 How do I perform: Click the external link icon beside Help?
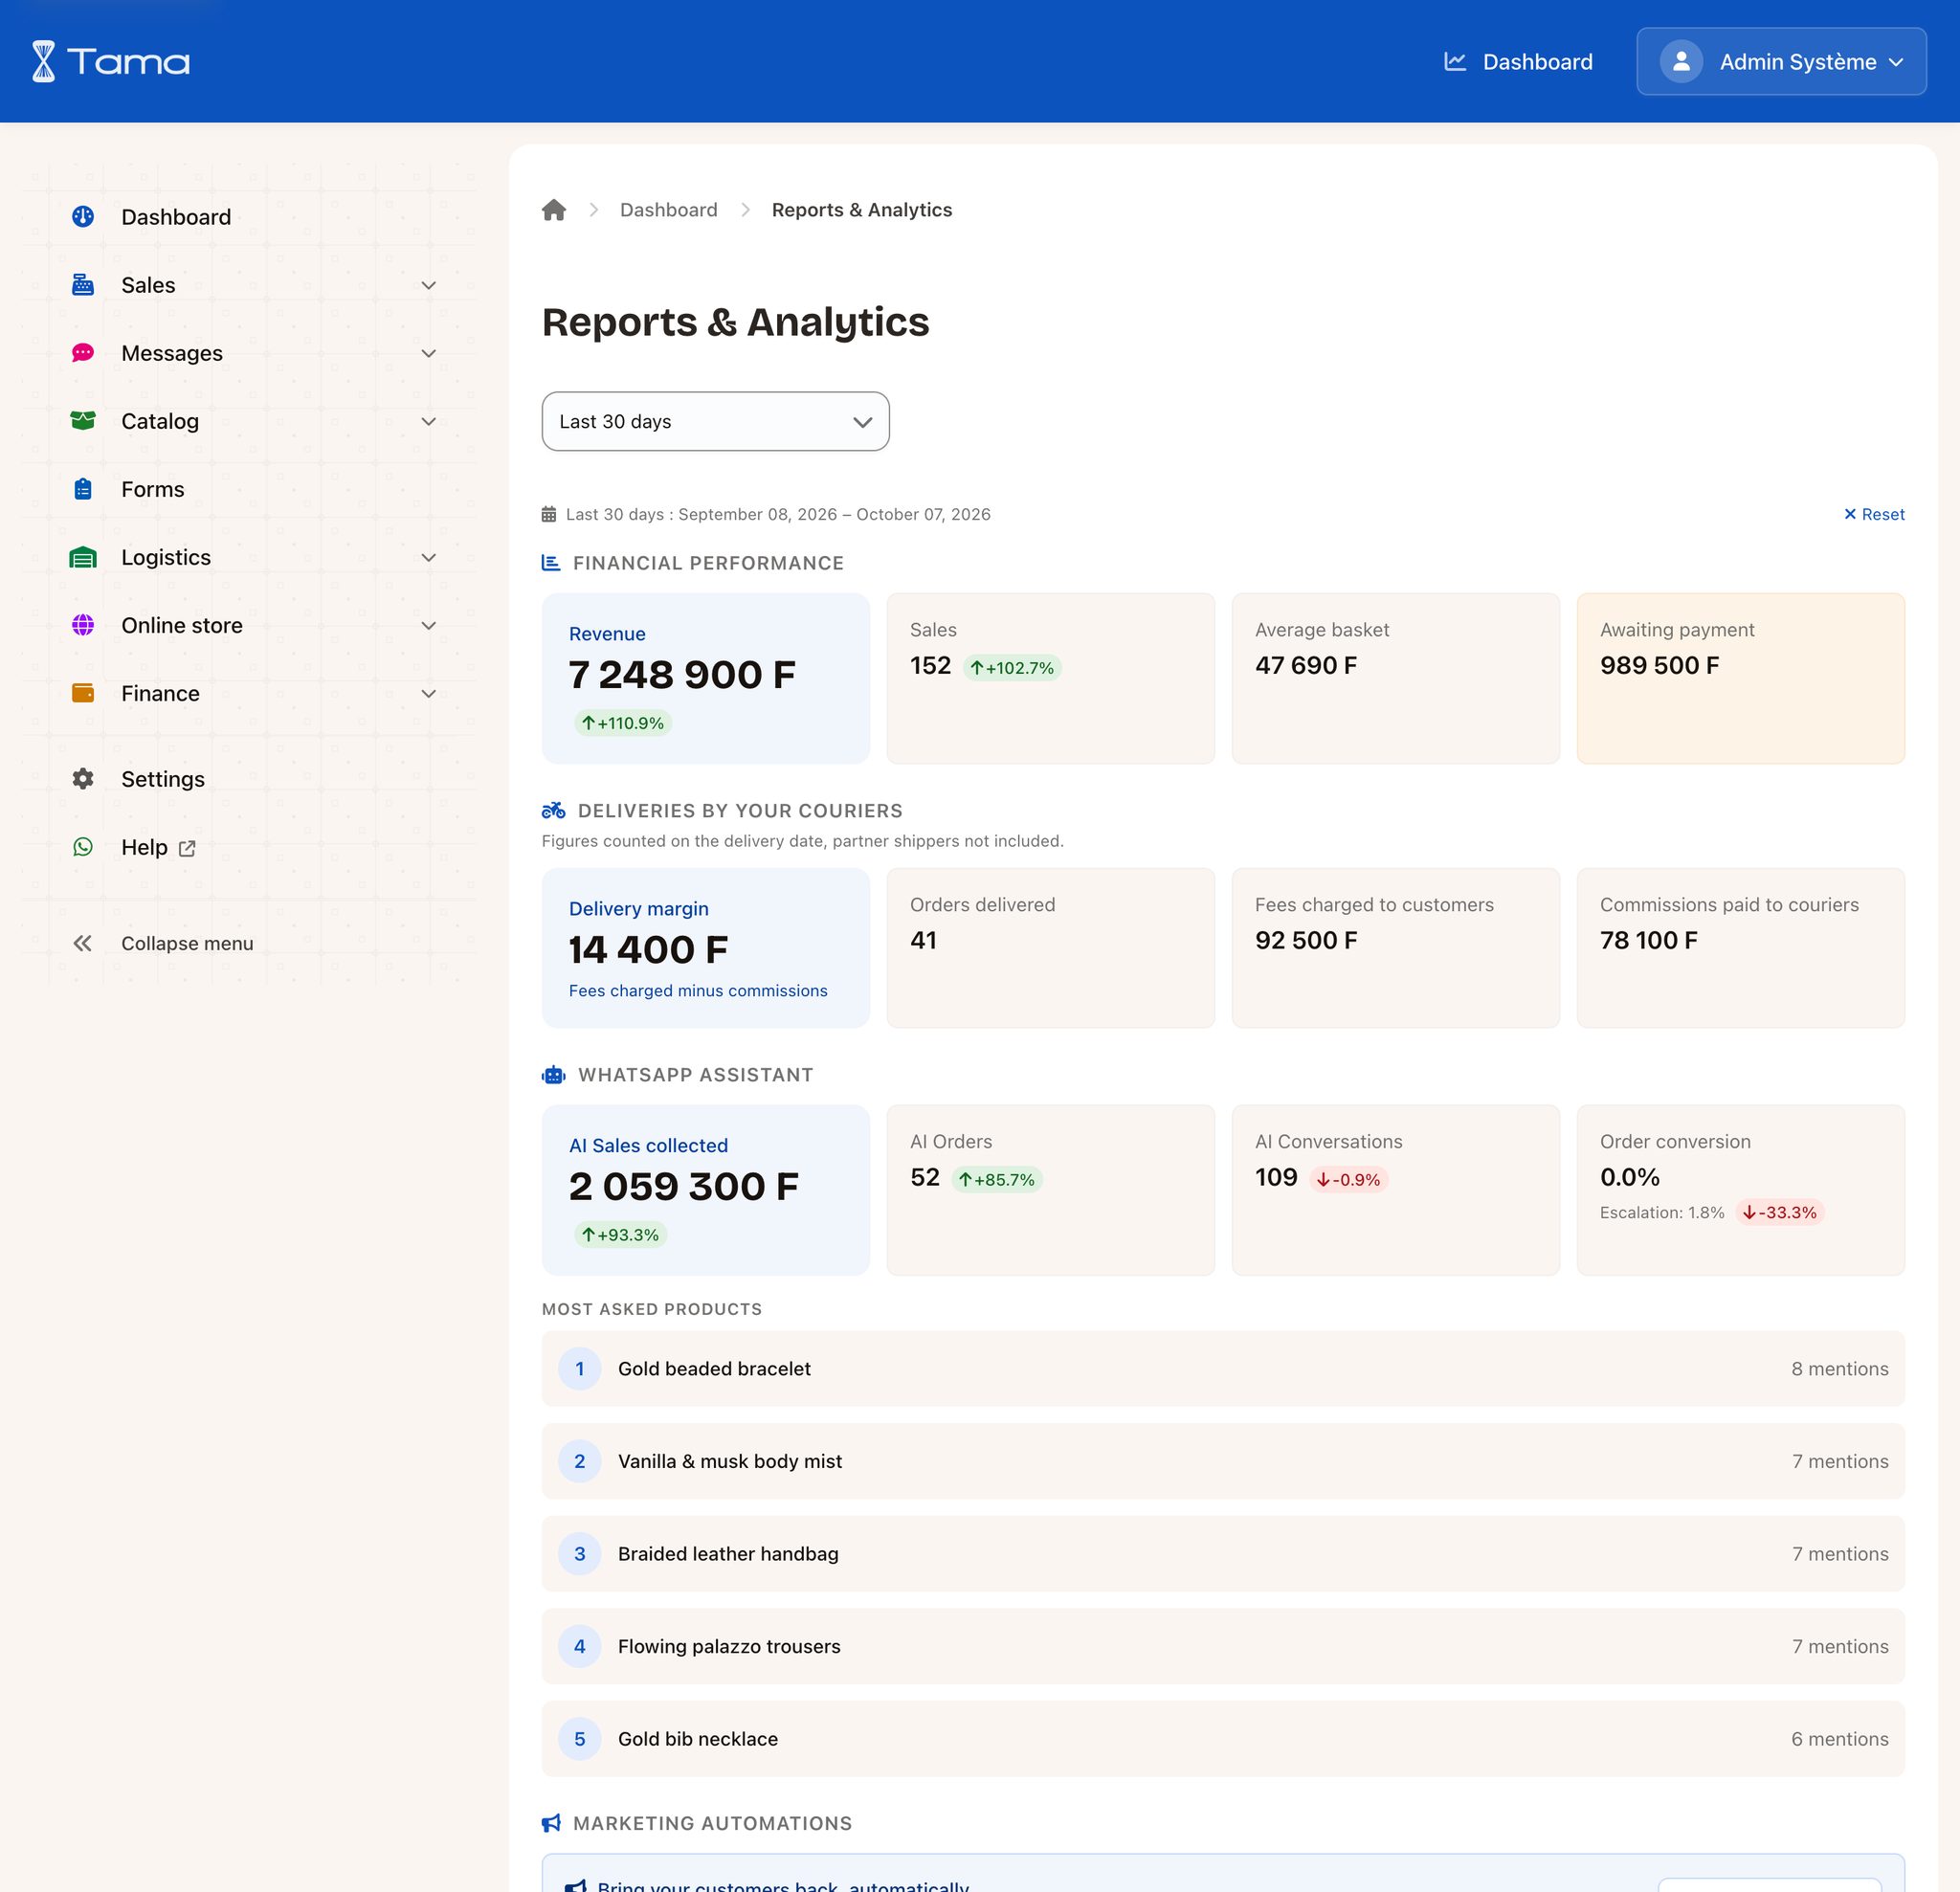click(x=187, y=848)
